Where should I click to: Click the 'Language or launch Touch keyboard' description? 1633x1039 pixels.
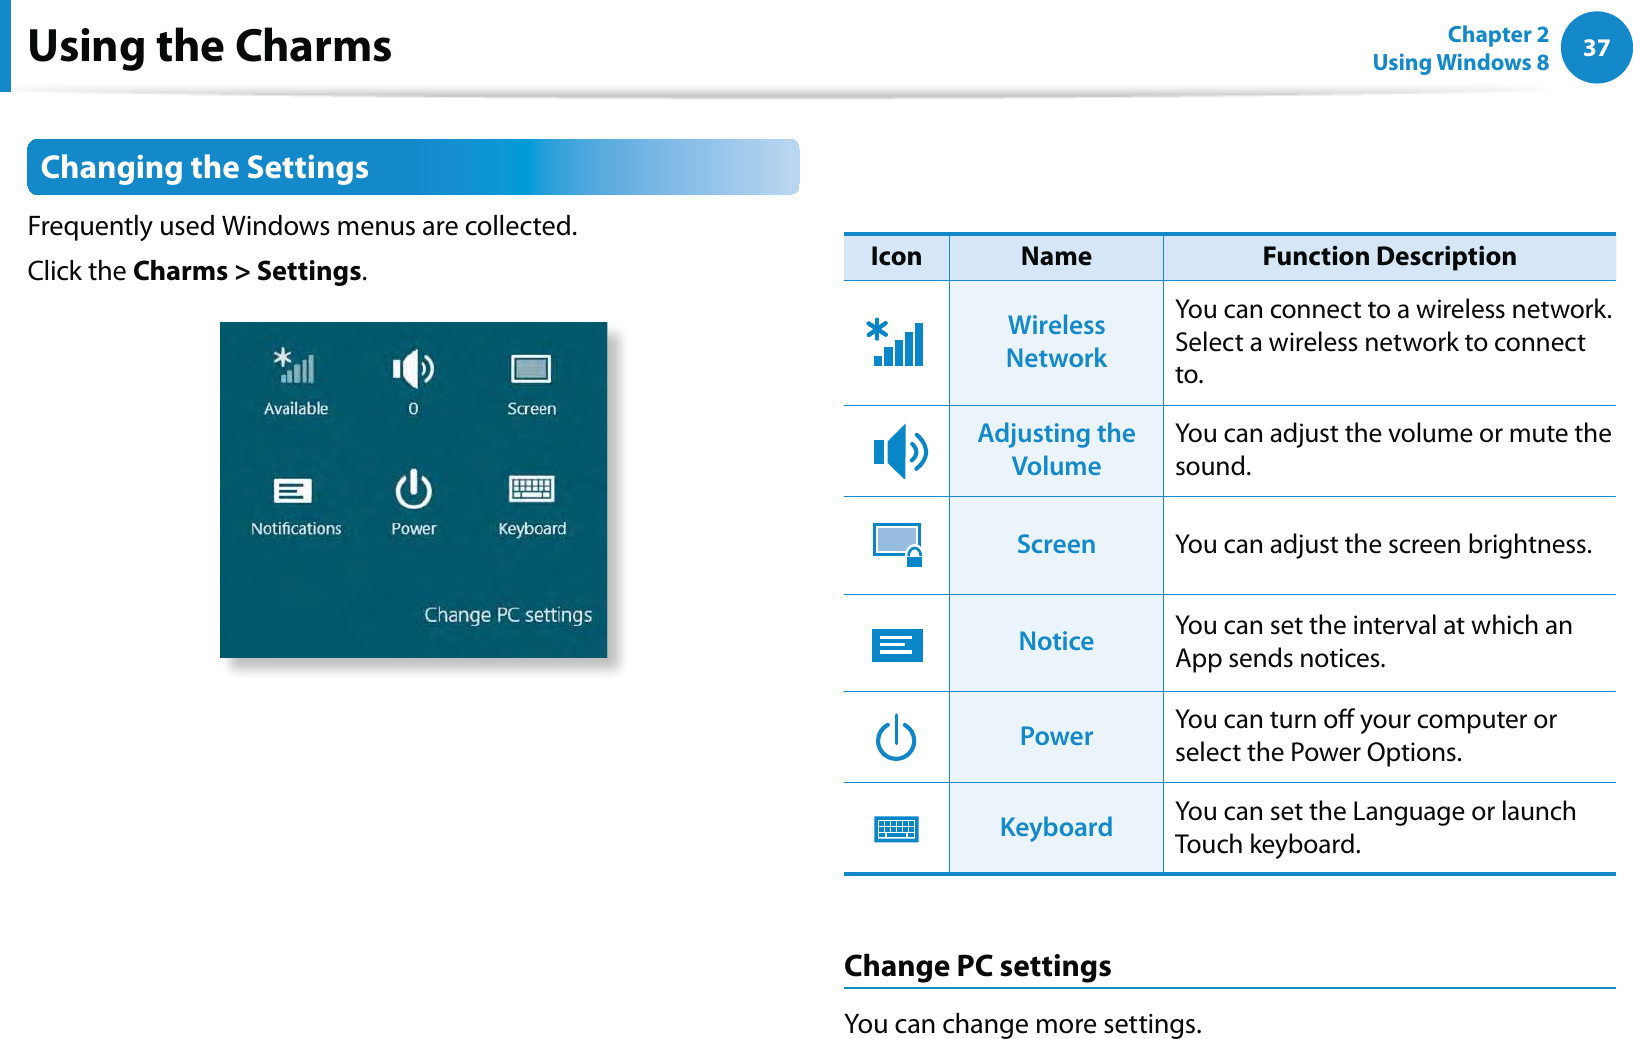pyautogui.click(x=1375, y=827)
